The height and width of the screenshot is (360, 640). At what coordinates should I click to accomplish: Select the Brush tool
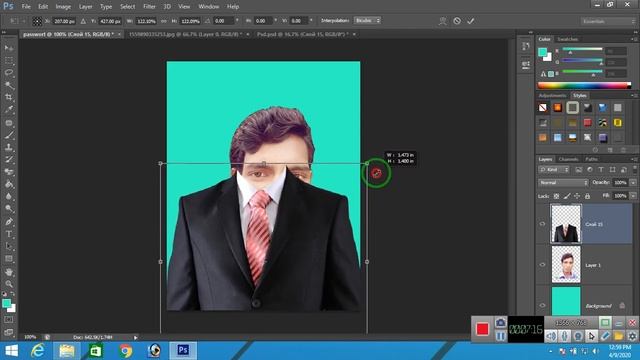[9, 135]
